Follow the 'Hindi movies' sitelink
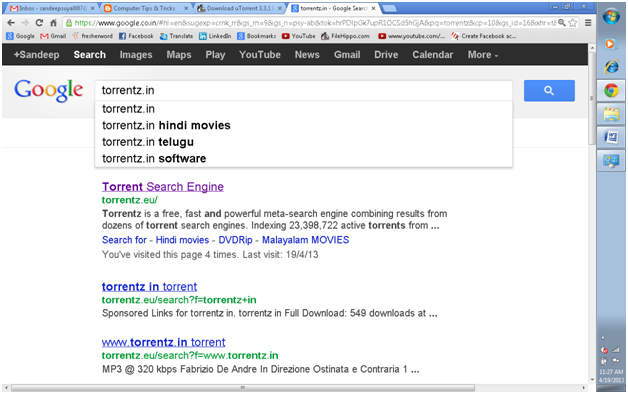The height and width of the screenshot is (395, 628). 182,240
